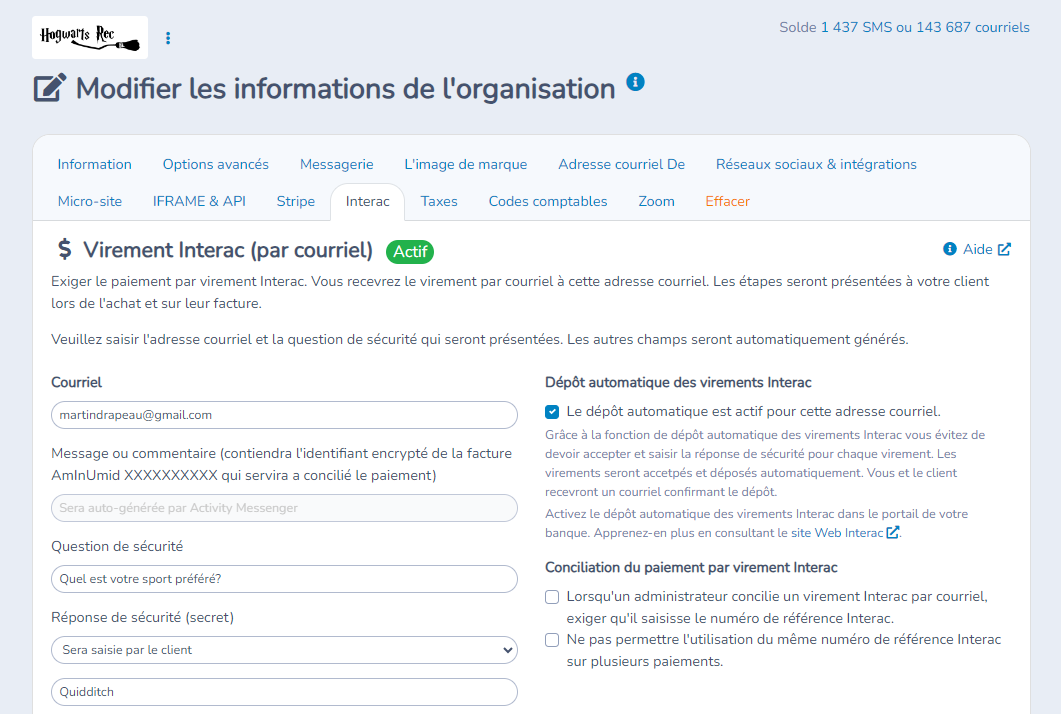Image resolution: width=1061 pixels, height=714 pixels.
Task: Click the info icon beside the page title
Action: [635, 82]
